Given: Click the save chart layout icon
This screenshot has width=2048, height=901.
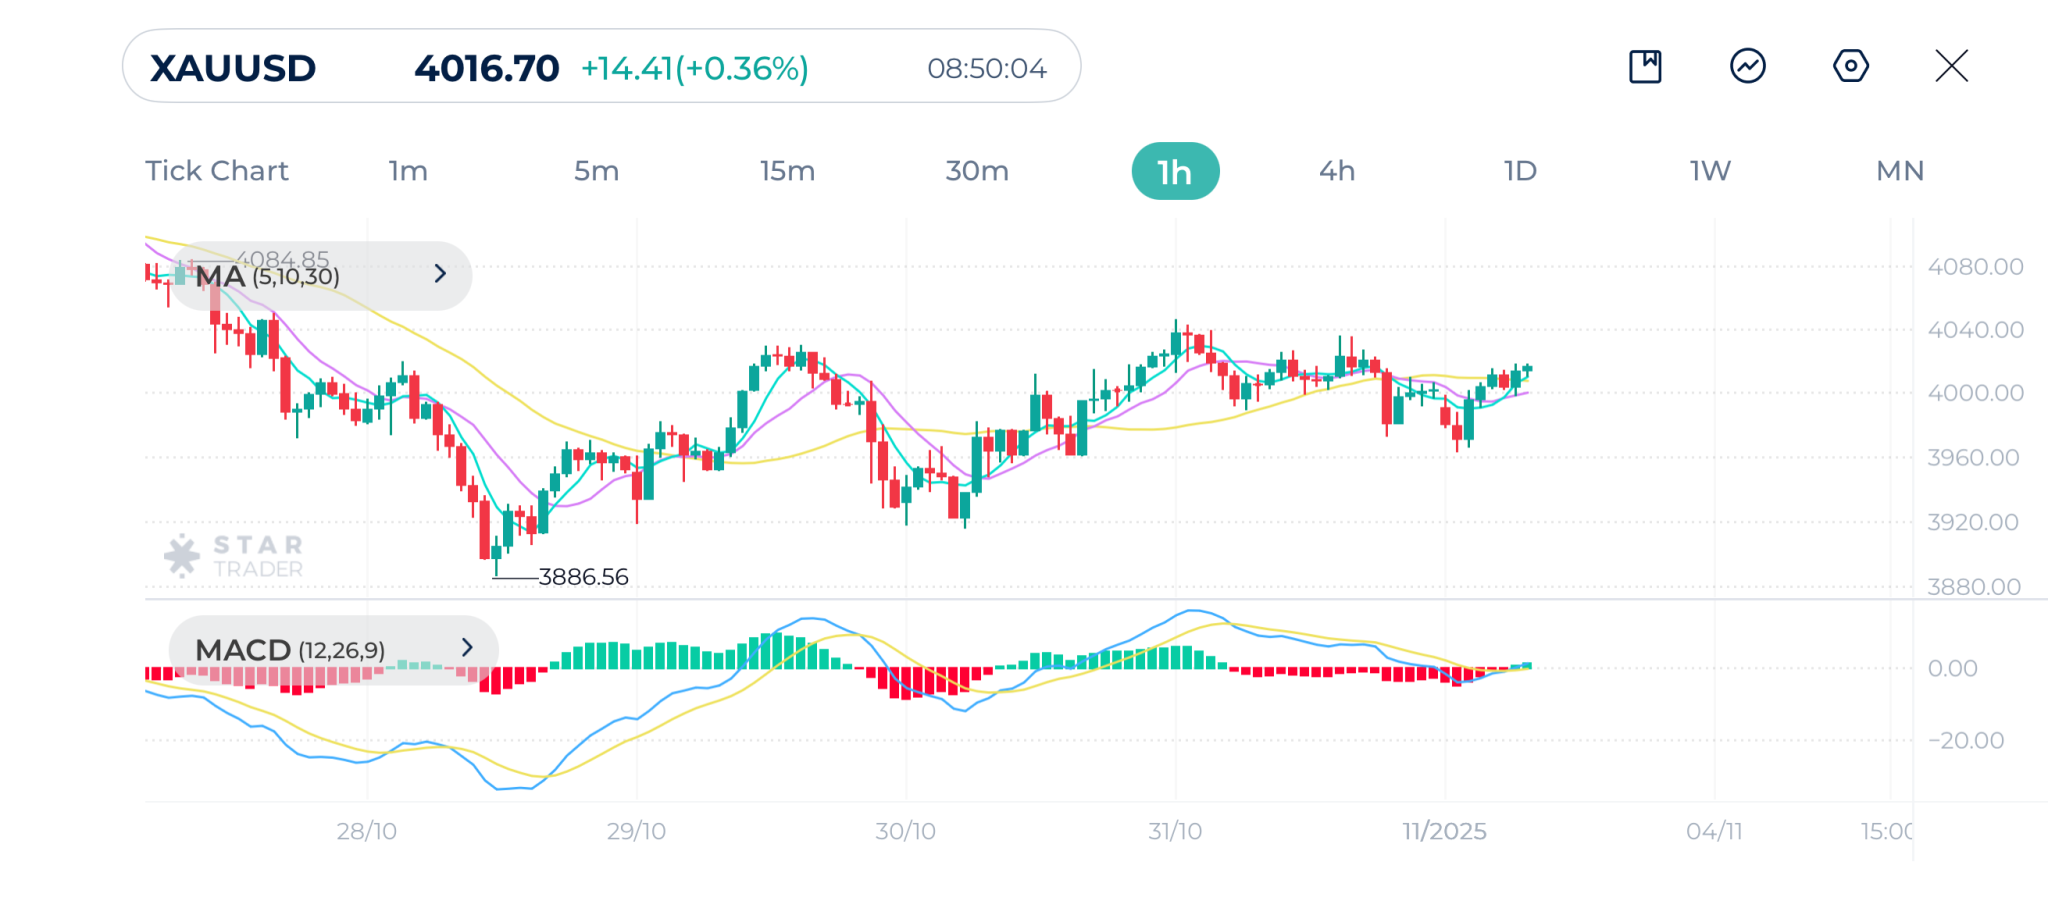Looking at the screenshot, I should 1645,67.
